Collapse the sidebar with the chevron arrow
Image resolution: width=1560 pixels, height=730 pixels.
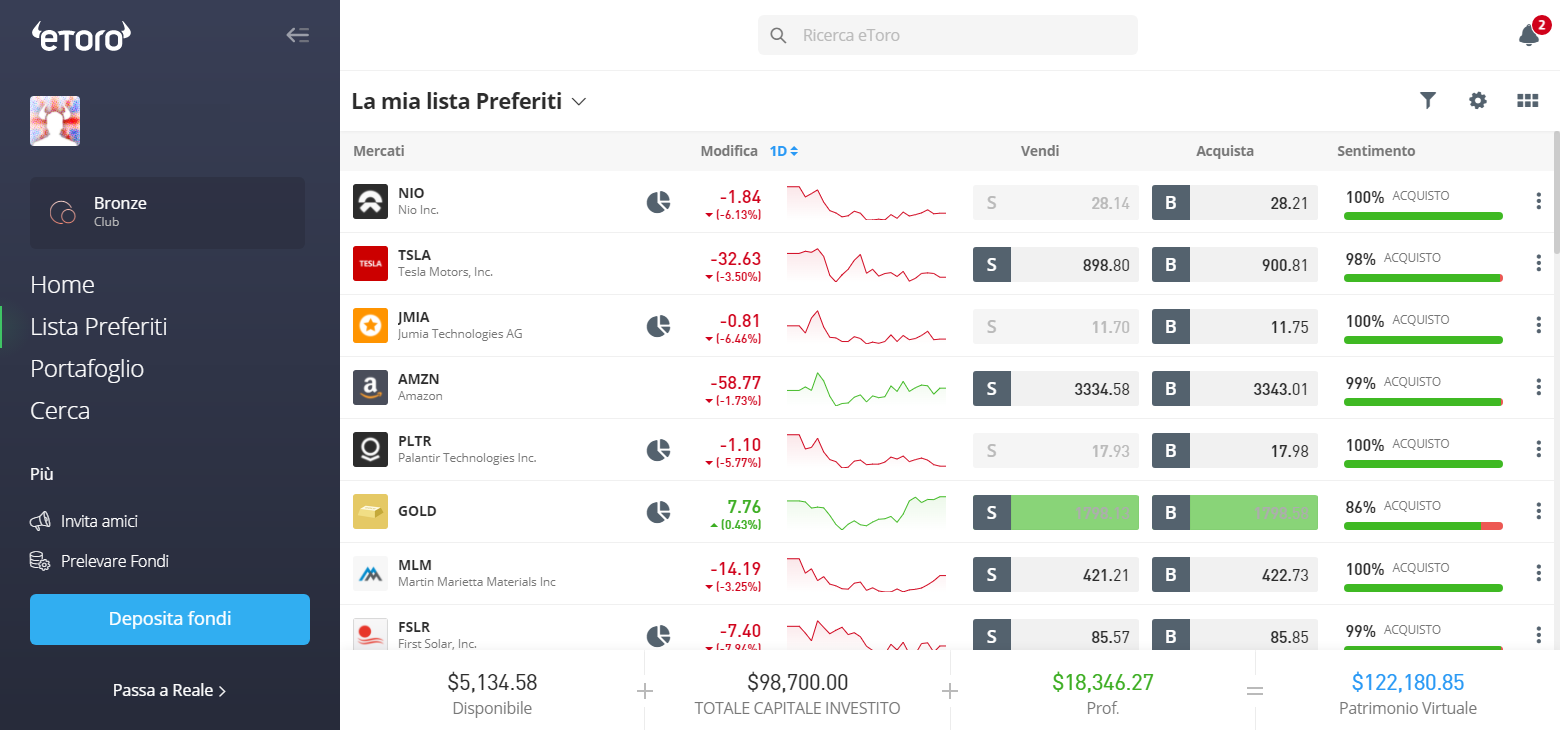[297, 34]
